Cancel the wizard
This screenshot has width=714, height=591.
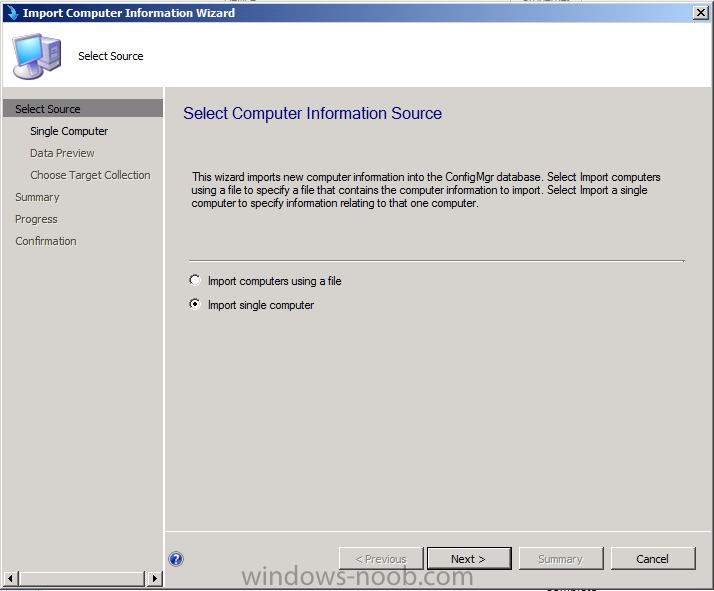pos(653,559)
